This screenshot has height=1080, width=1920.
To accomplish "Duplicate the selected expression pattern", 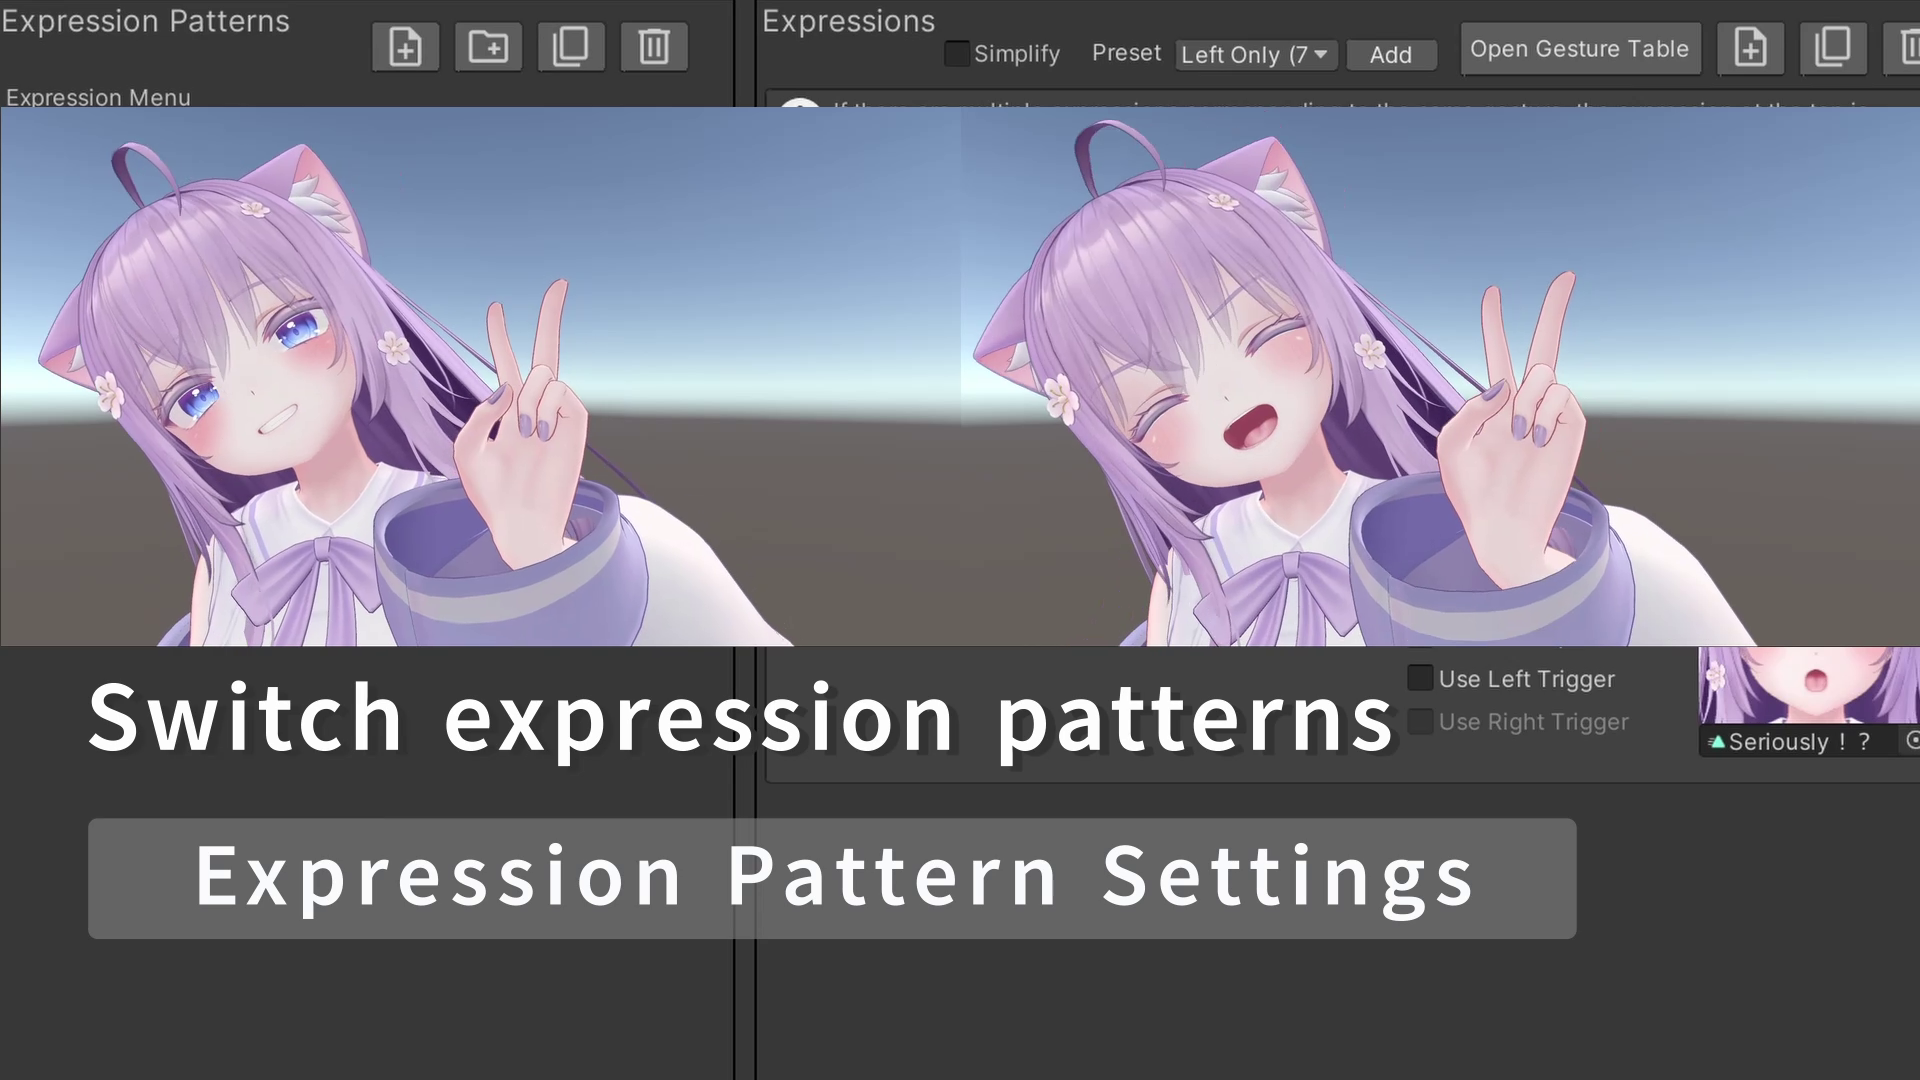I will pos(571,46).
